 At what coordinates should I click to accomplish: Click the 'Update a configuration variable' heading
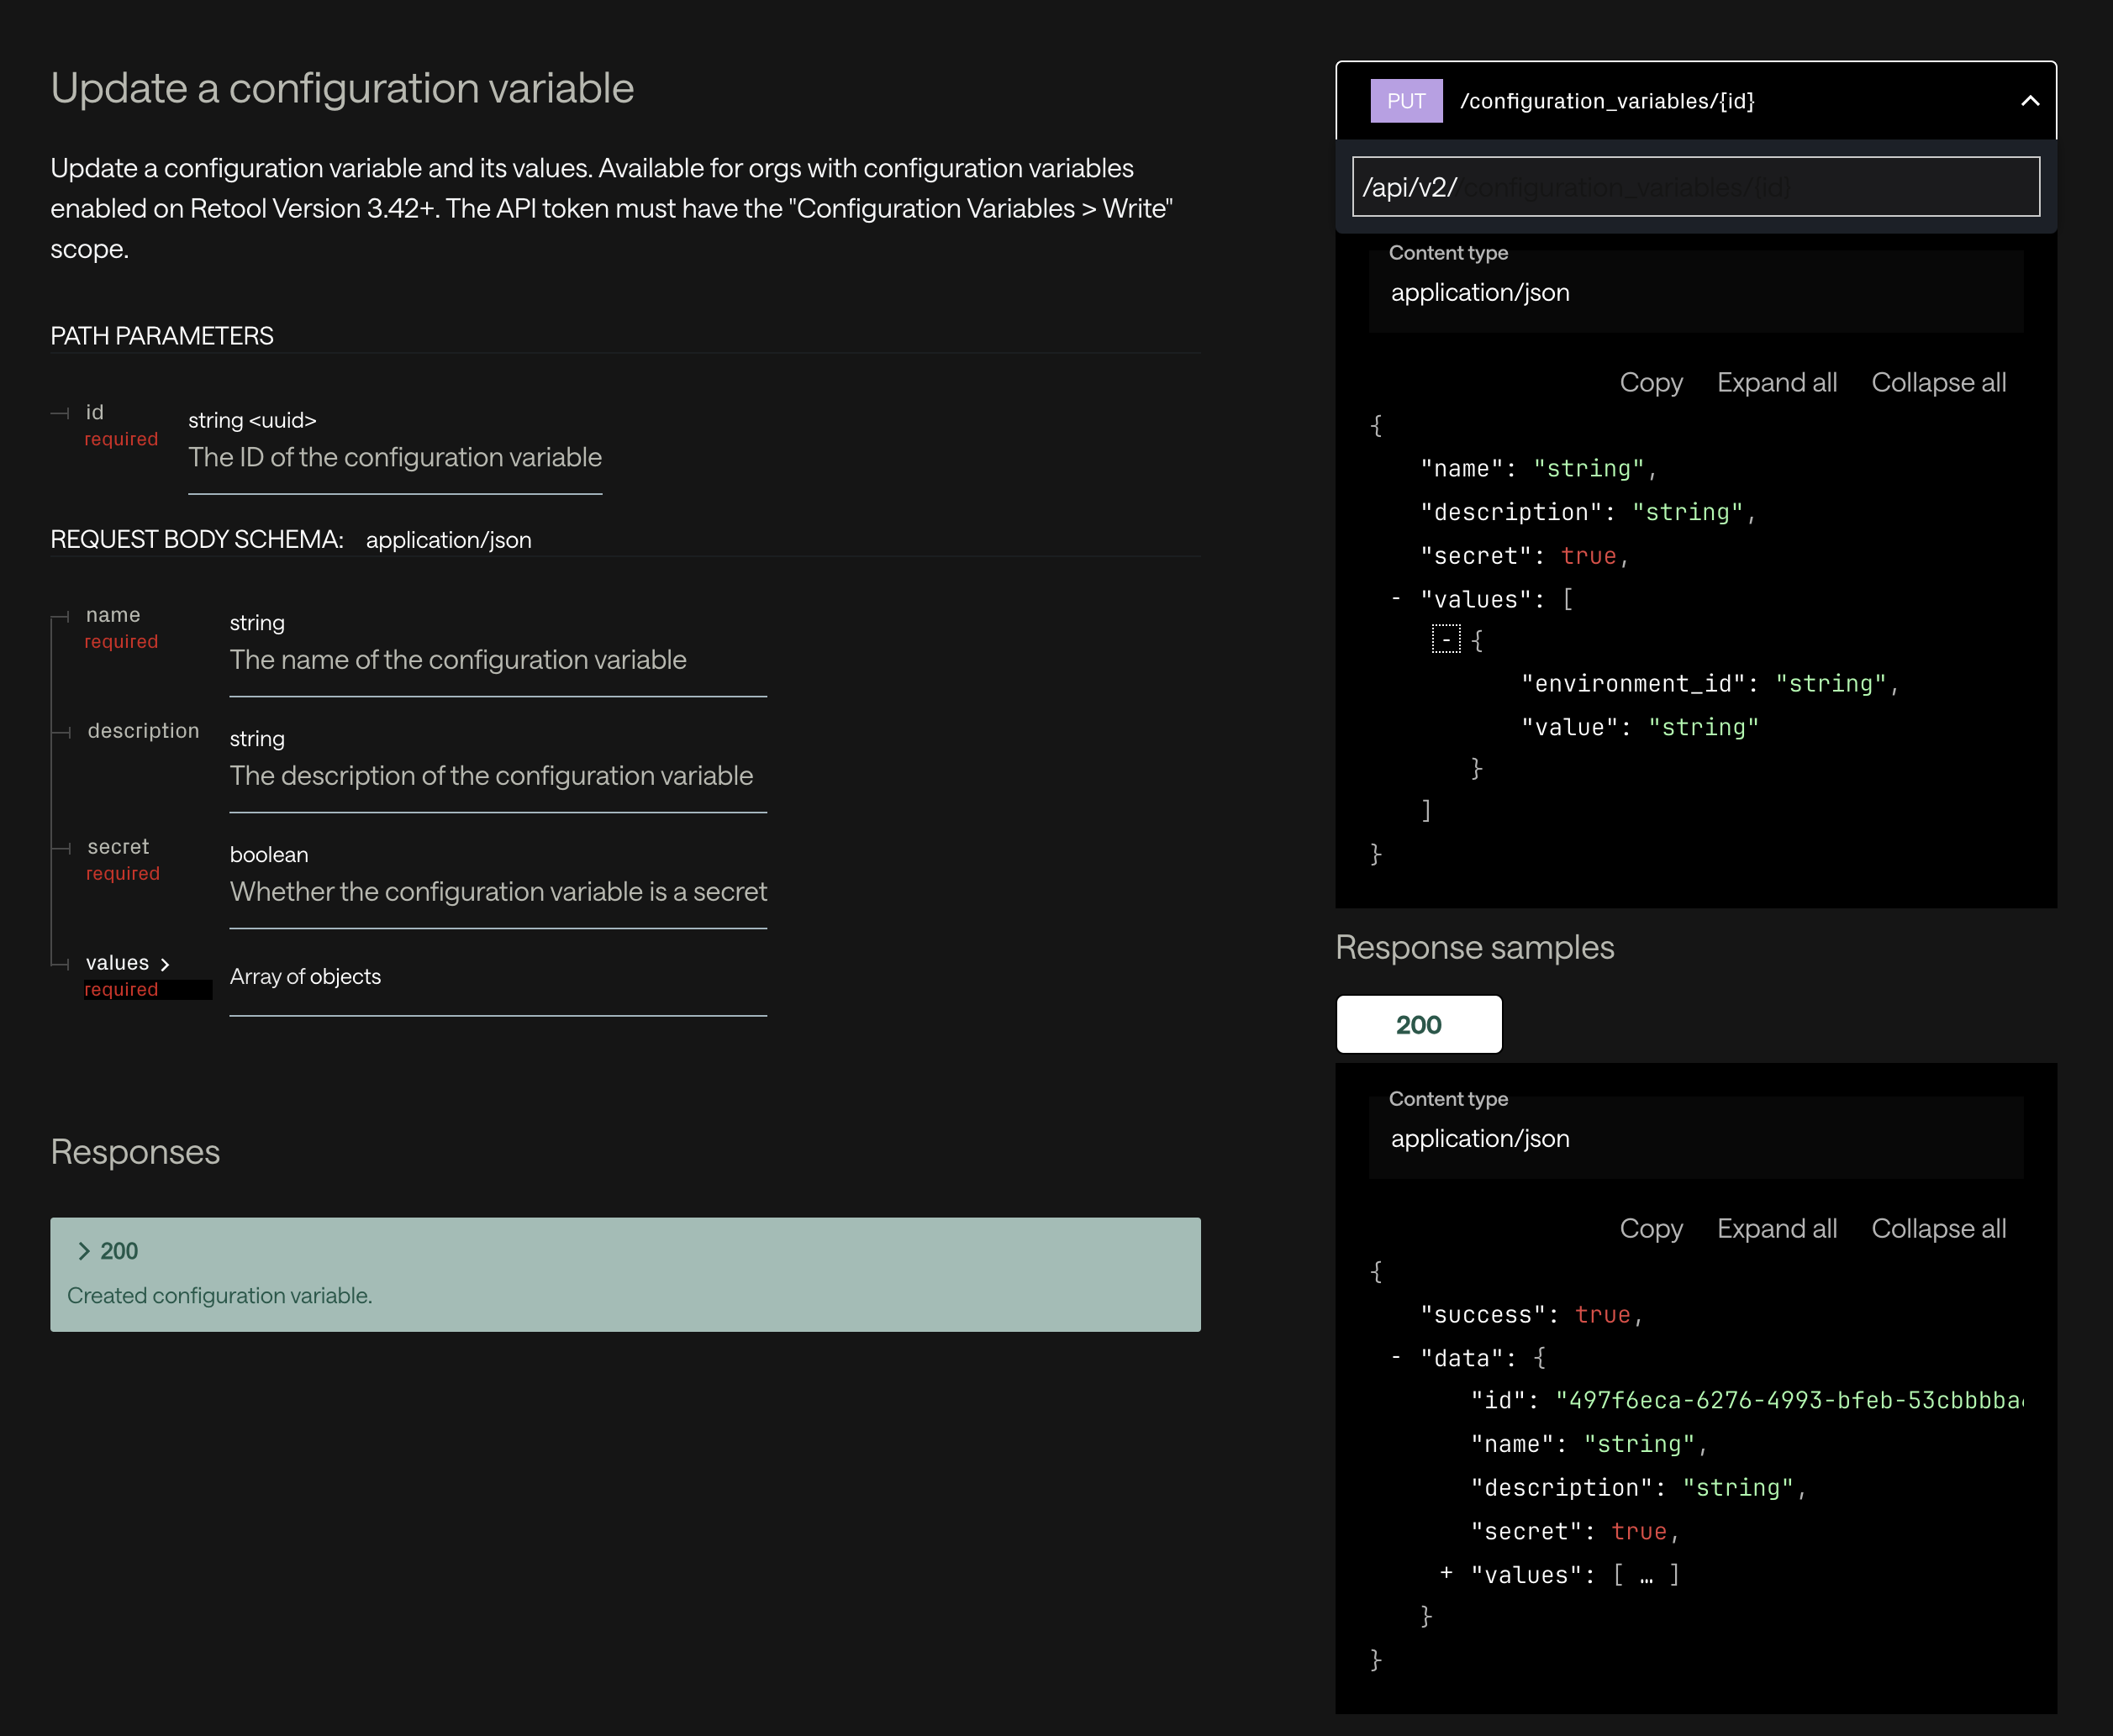(x=342, y=88)
